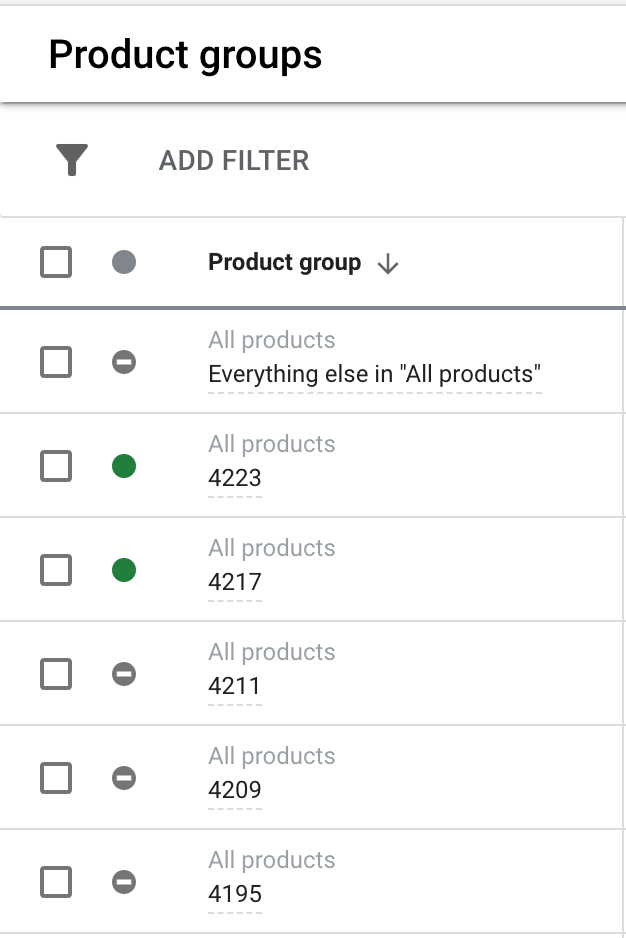Viewport: 626px width, 938px height.
Task: Sort by Product group column header
Action: [284, 262]
